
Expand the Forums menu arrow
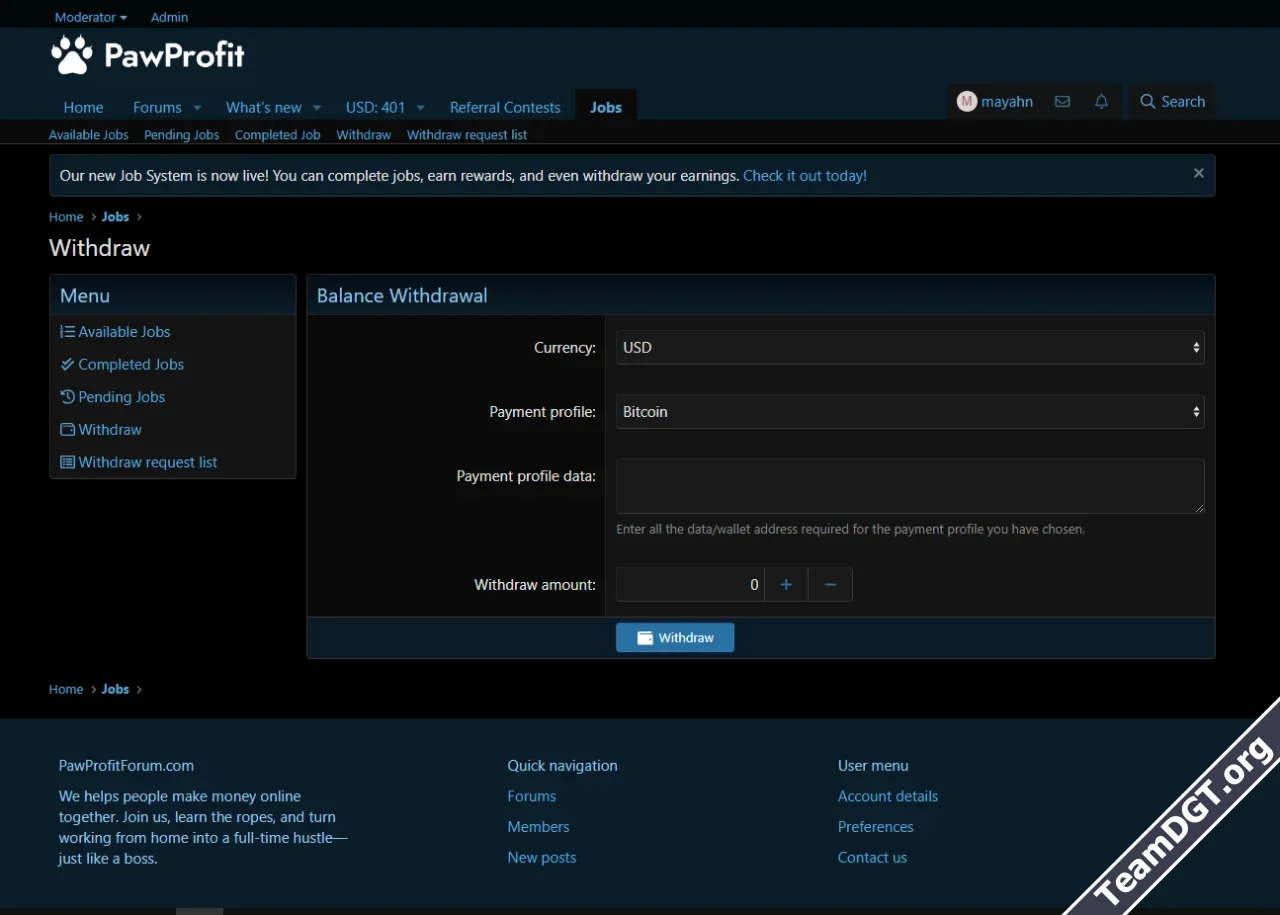197,108
